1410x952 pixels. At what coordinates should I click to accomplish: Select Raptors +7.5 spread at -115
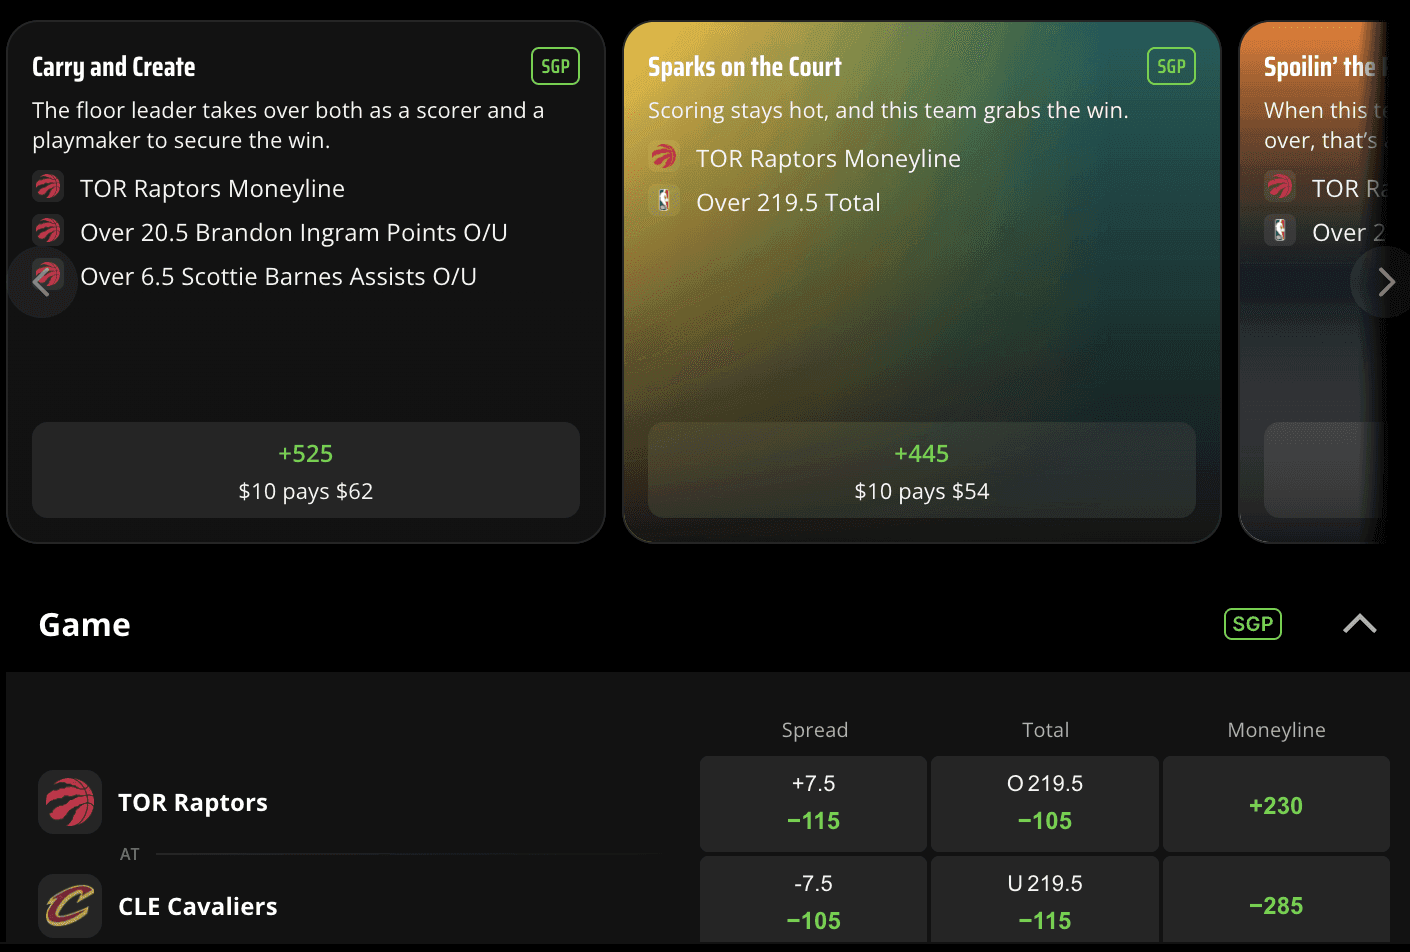(813, 802)
